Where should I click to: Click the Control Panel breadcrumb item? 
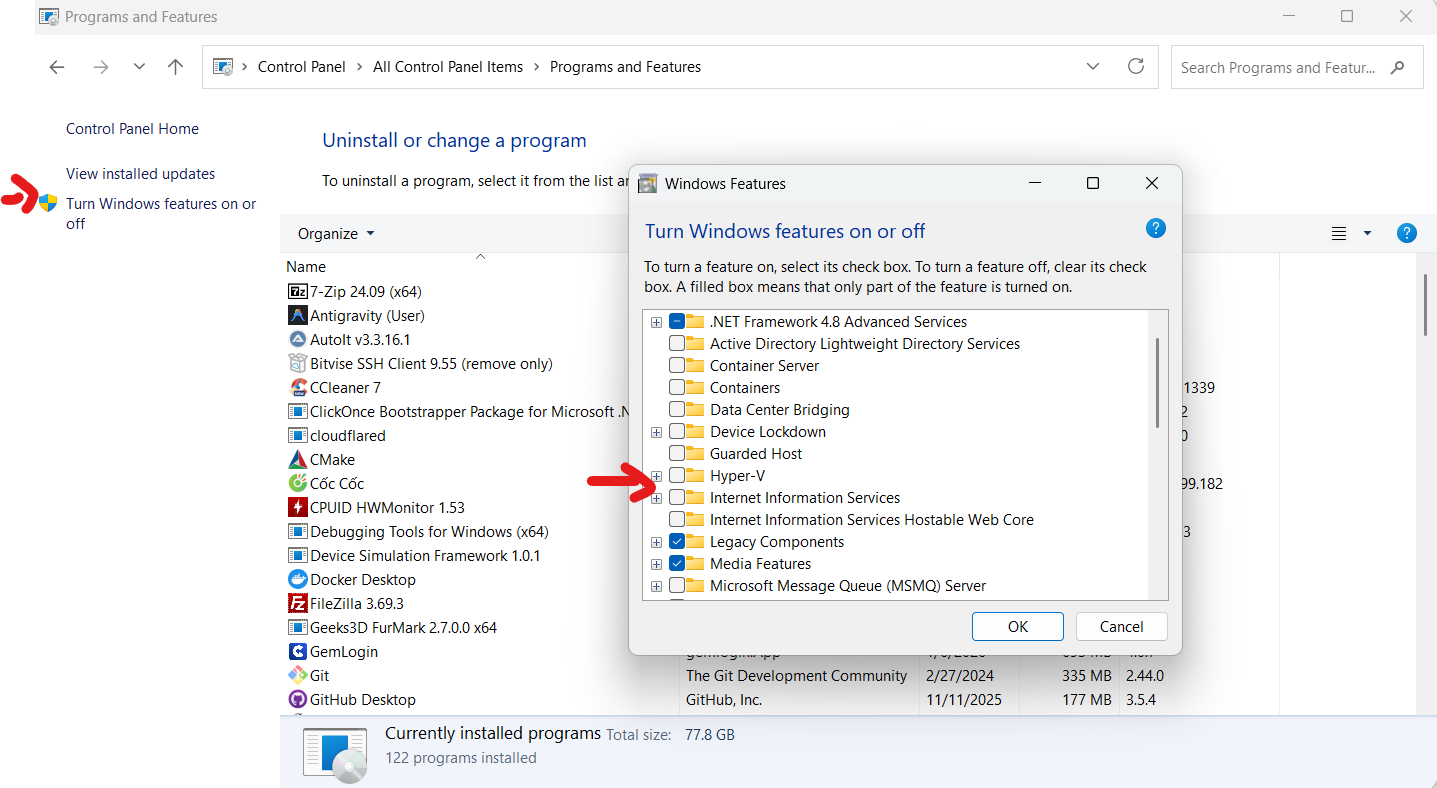tap(301, 67)
